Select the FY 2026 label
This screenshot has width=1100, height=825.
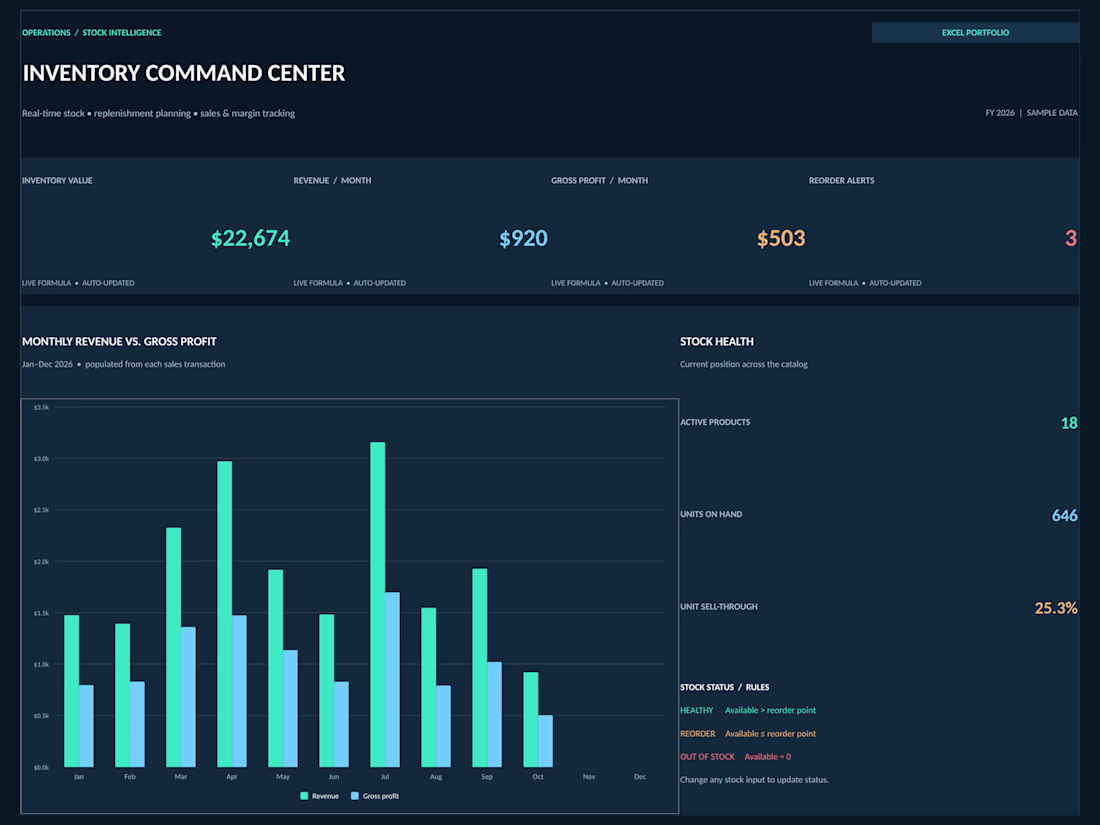point(1000,112)
